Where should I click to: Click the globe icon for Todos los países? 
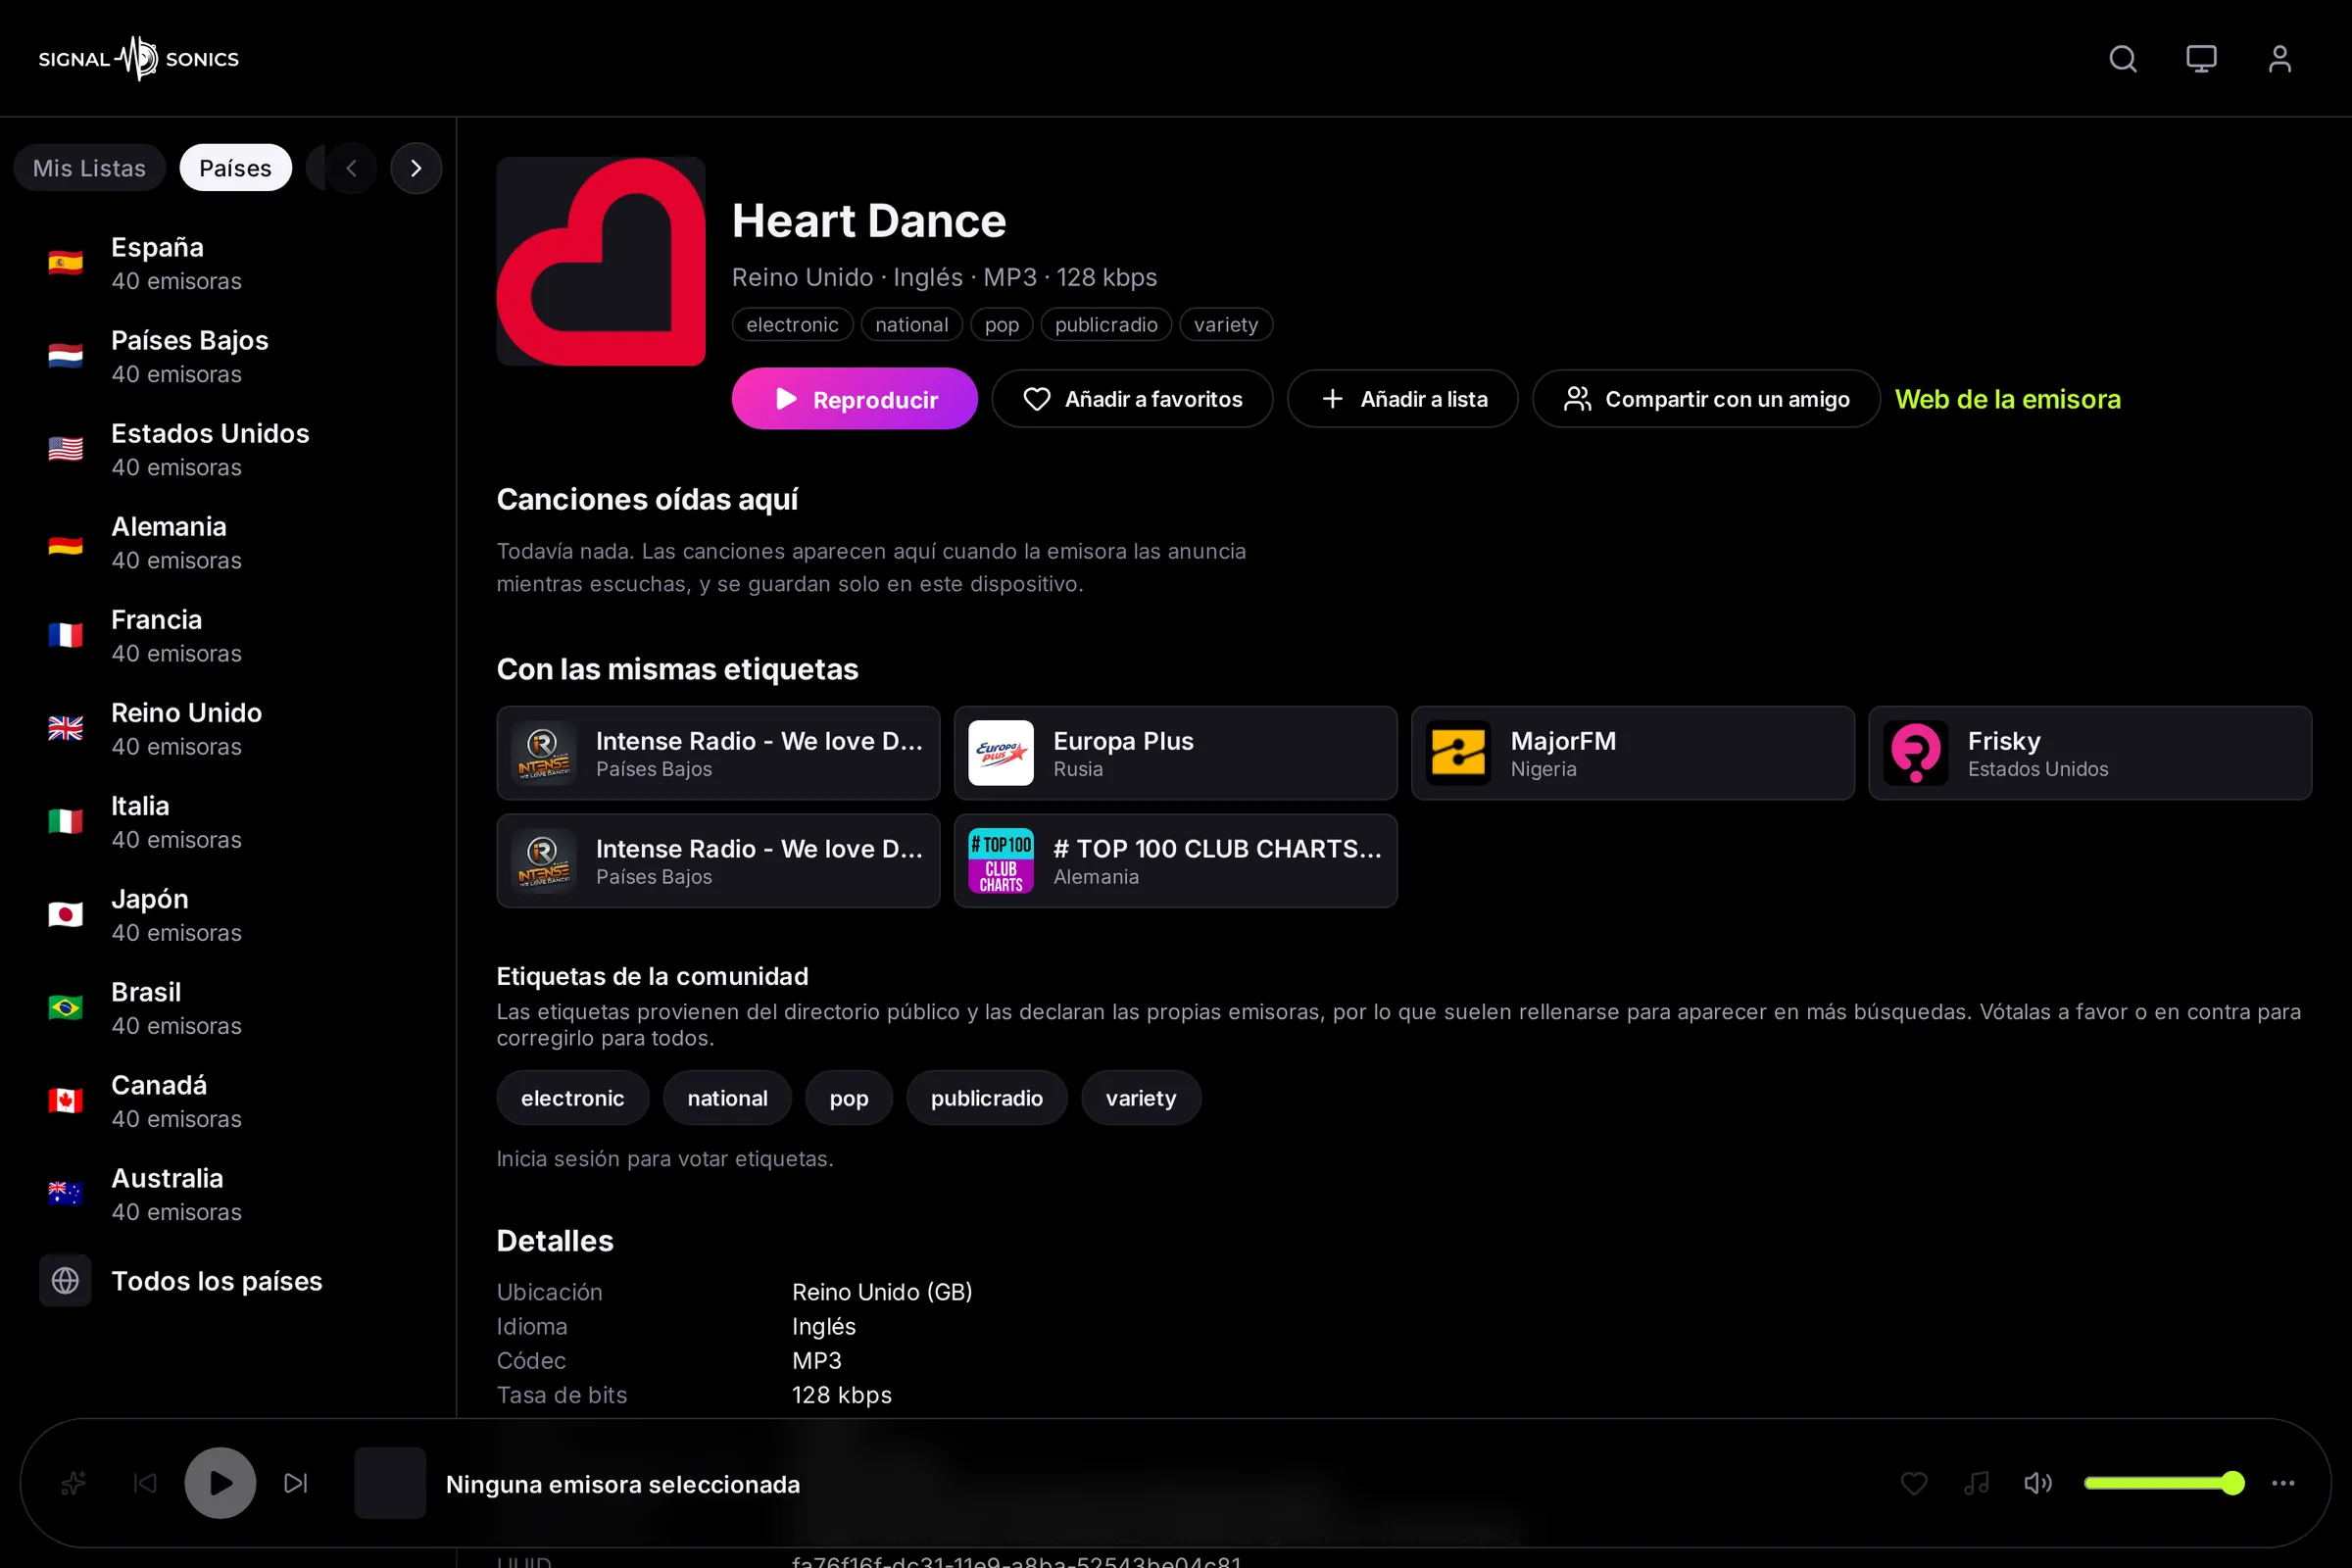coord(65,1281)
